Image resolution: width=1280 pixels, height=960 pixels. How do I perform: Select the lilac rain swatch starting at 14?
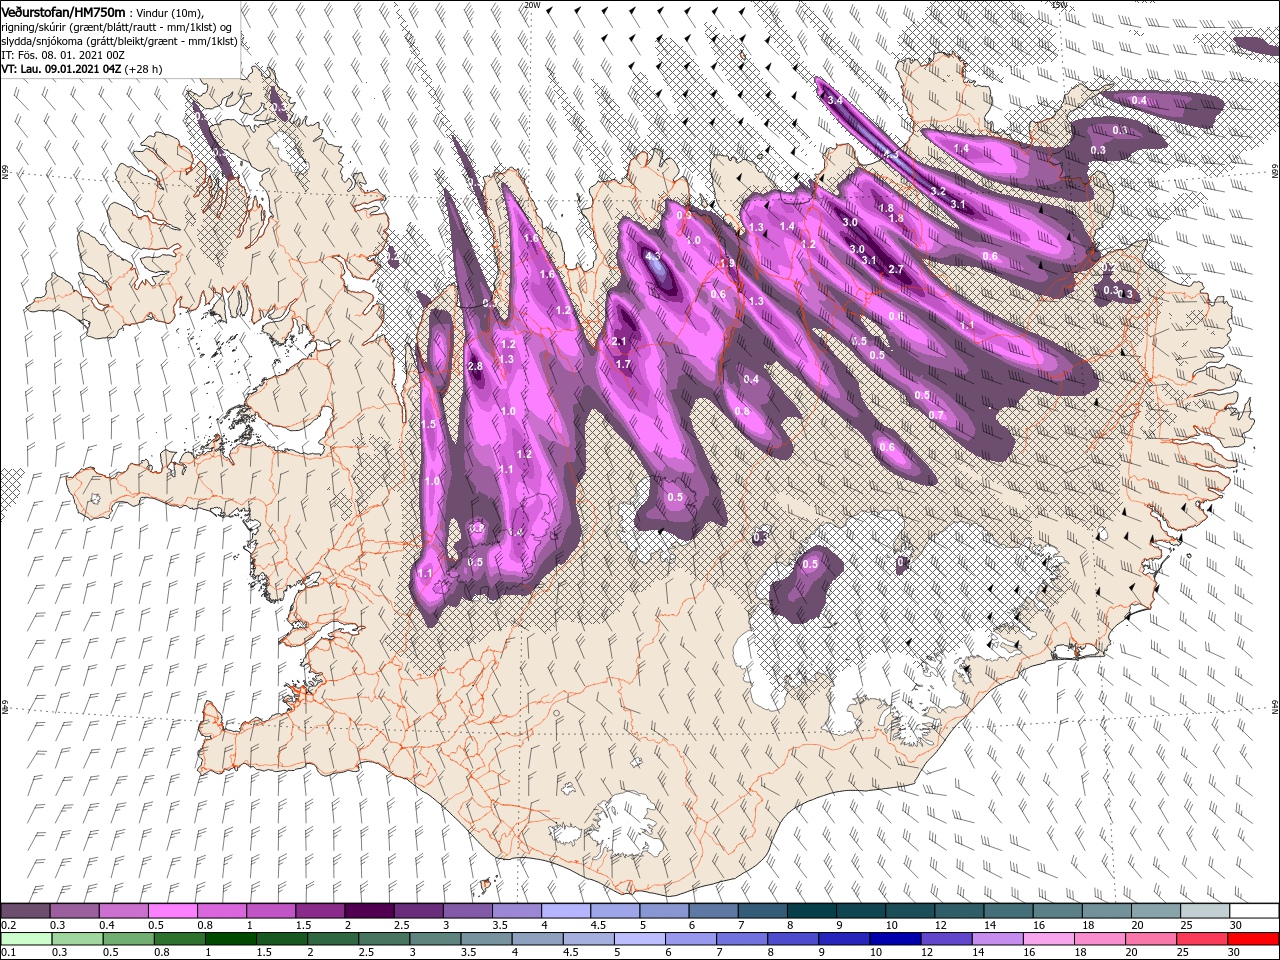point(997,939)
